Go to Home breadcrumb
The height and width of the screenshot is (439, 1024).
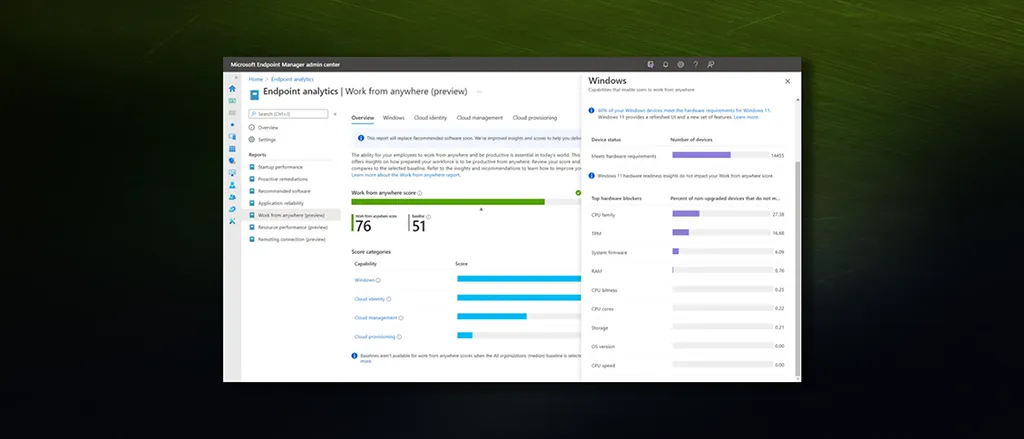(x=255, y=79)
